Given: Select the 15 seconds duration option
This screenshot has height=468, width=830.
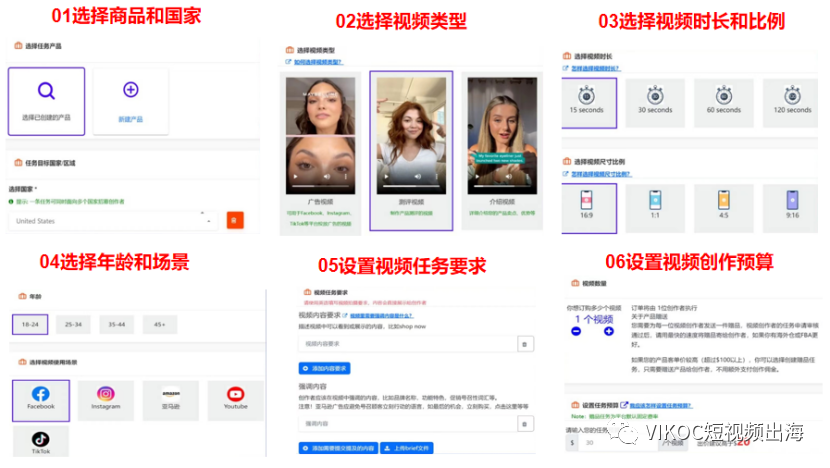Looking at the screenshot, I should click(589, 103).
